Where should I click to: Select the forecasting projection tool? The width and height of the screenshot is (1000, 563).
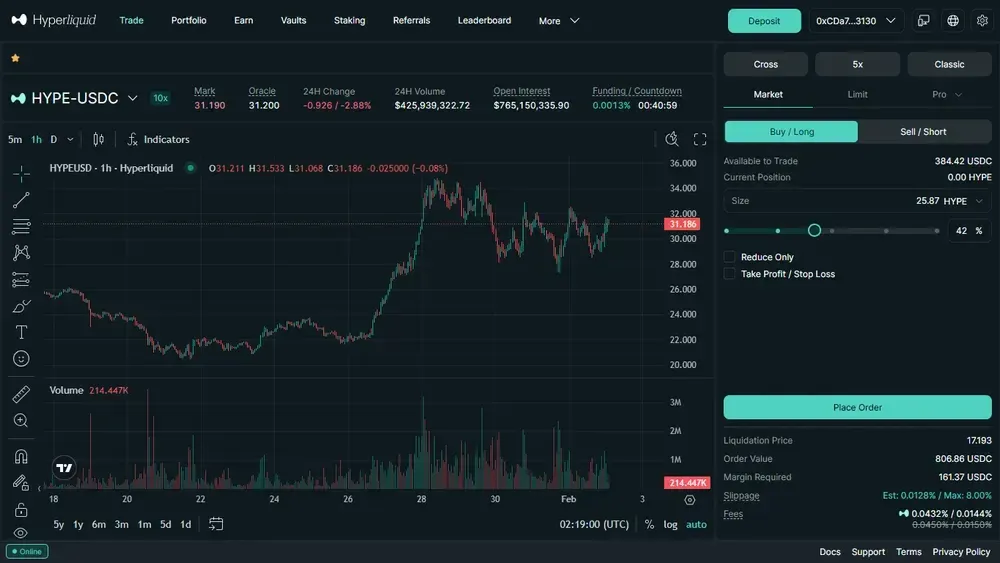click(21, 279)
